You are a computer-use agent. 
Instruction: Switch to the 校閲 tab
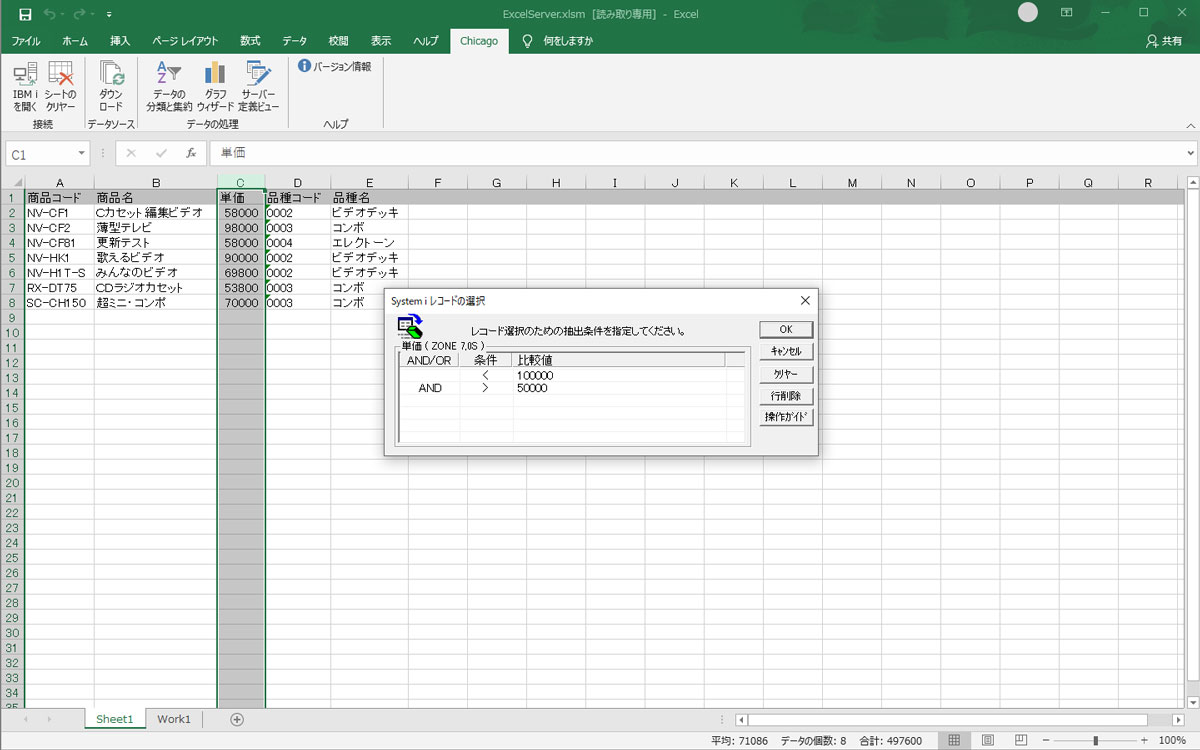(x=339, y=41)
